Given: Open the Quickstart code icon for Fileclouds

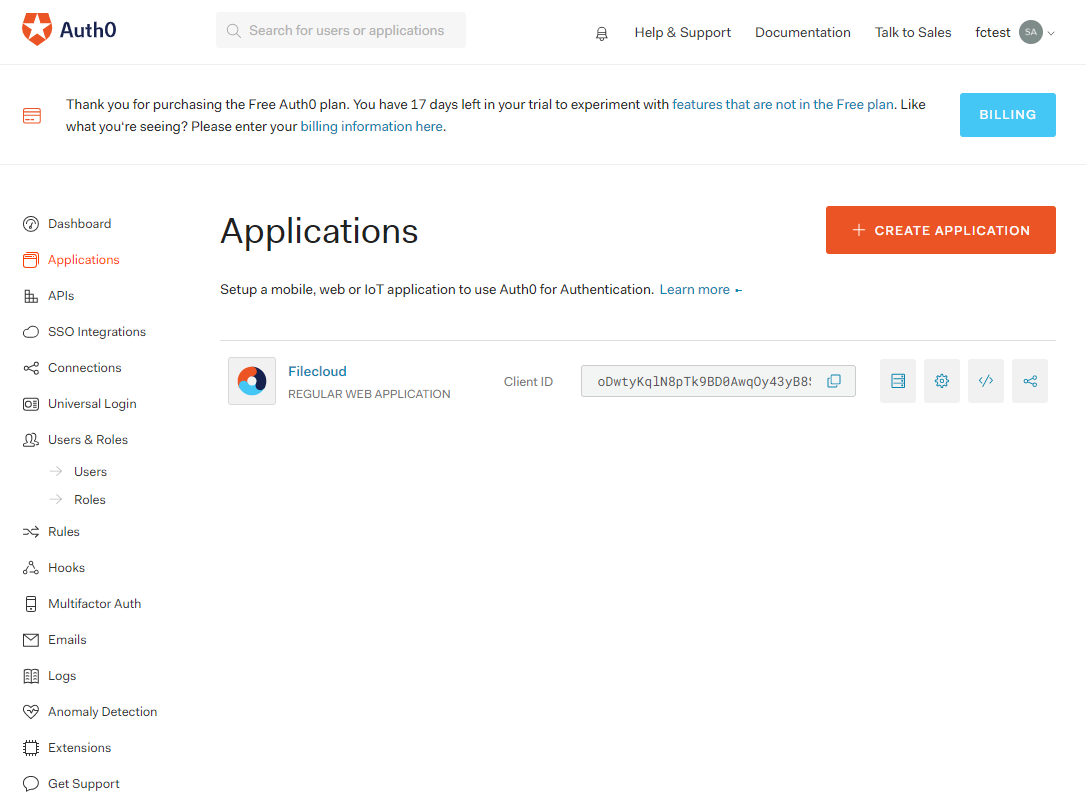Looking at the screenshot, I should [985, 381].
